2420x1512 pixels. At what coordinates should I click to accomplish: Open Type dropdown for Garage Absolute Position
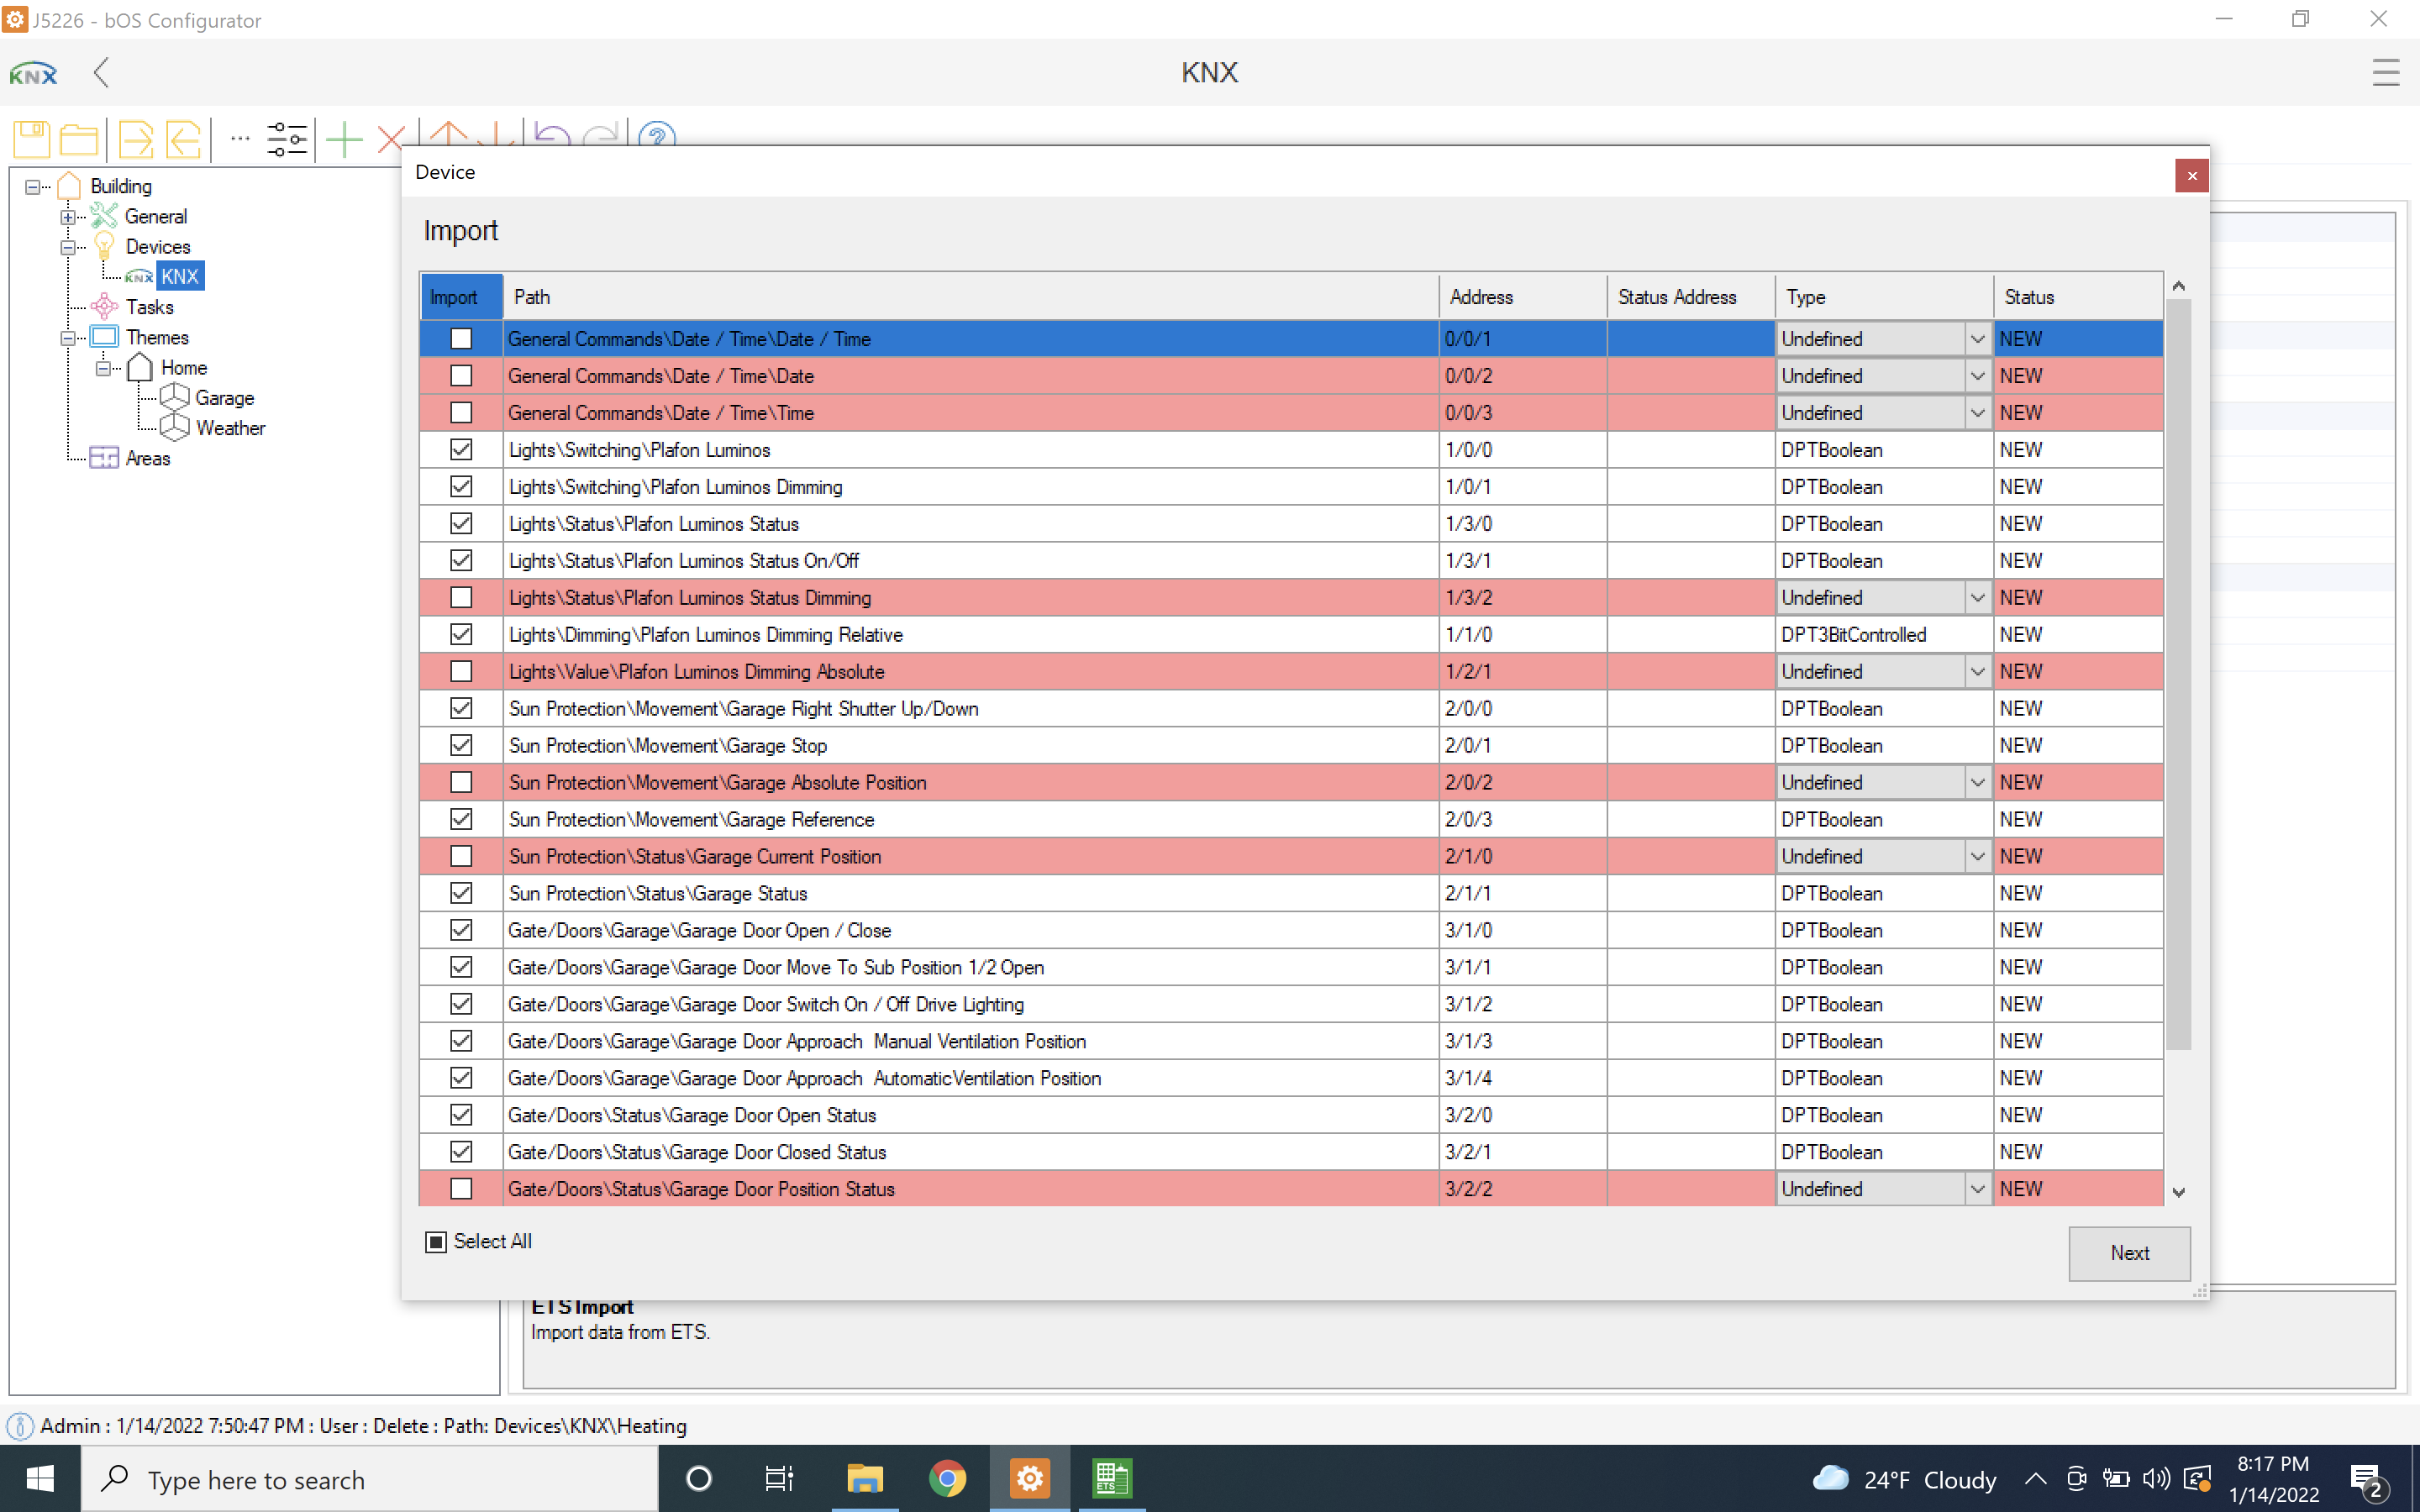[x=1976, y=783]
